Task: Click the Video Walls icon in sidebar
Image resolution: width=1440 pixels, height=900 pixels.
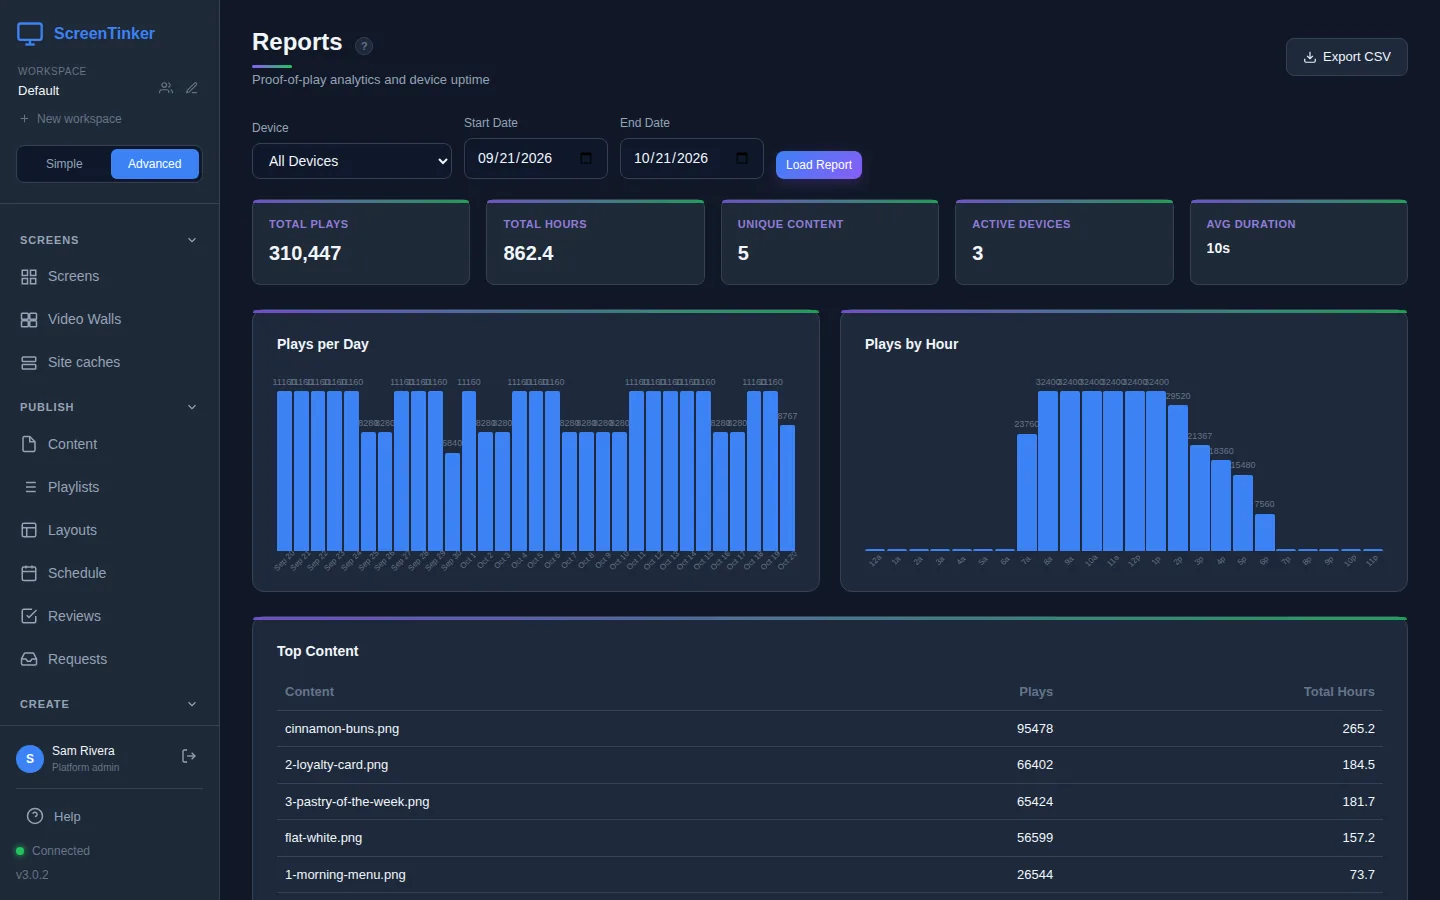Action: pyautogui.click(x=29, y=320)
